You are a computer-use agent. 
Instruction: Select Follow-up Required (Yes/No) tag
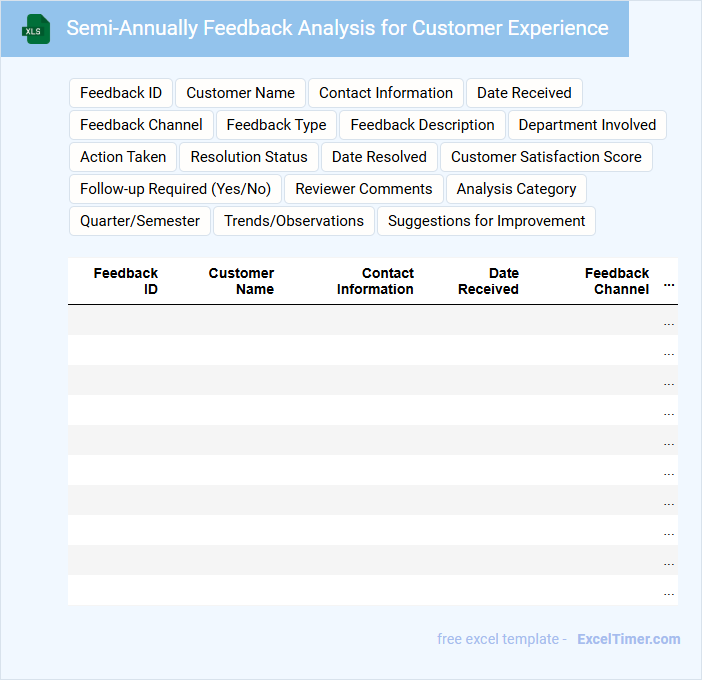[175, 189]
